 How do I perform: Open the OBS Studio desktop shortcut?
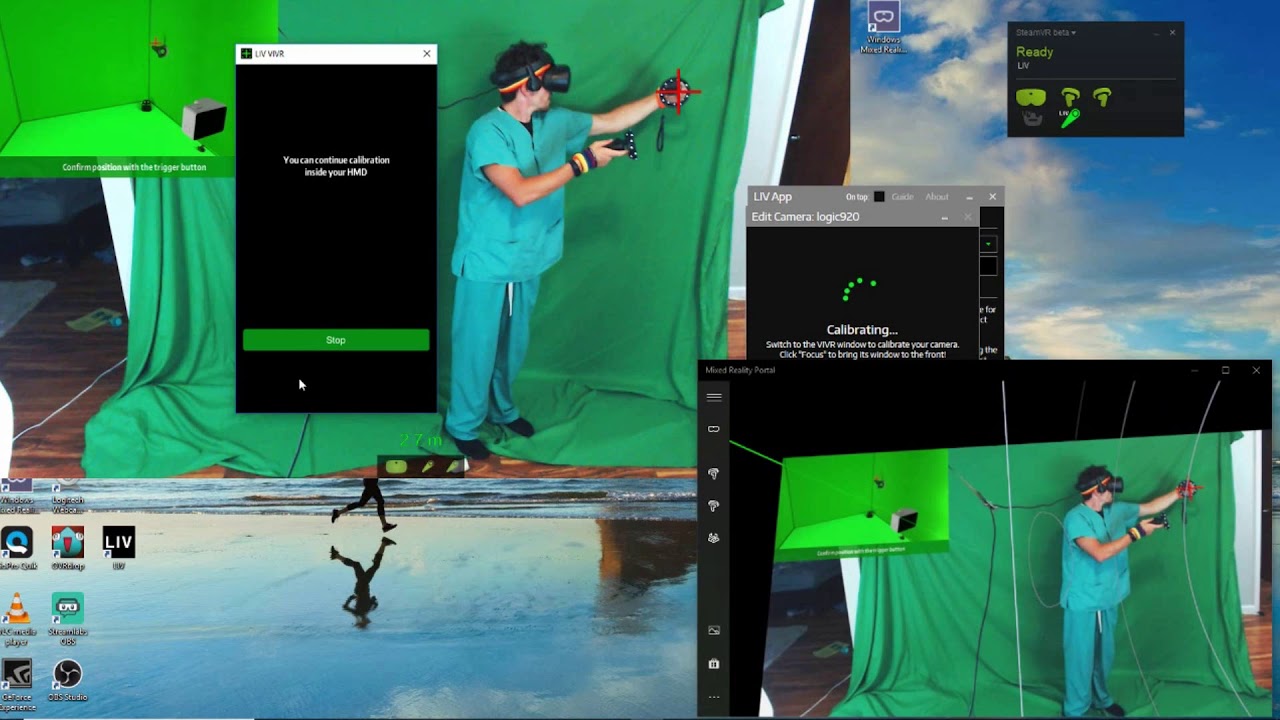(67, 680)
